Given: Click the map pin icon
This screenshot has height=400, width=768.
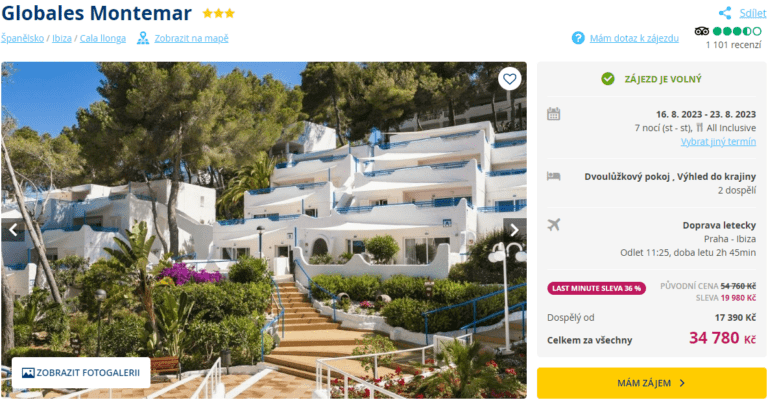Looking at the screenshot, I should tap(143, 38).
